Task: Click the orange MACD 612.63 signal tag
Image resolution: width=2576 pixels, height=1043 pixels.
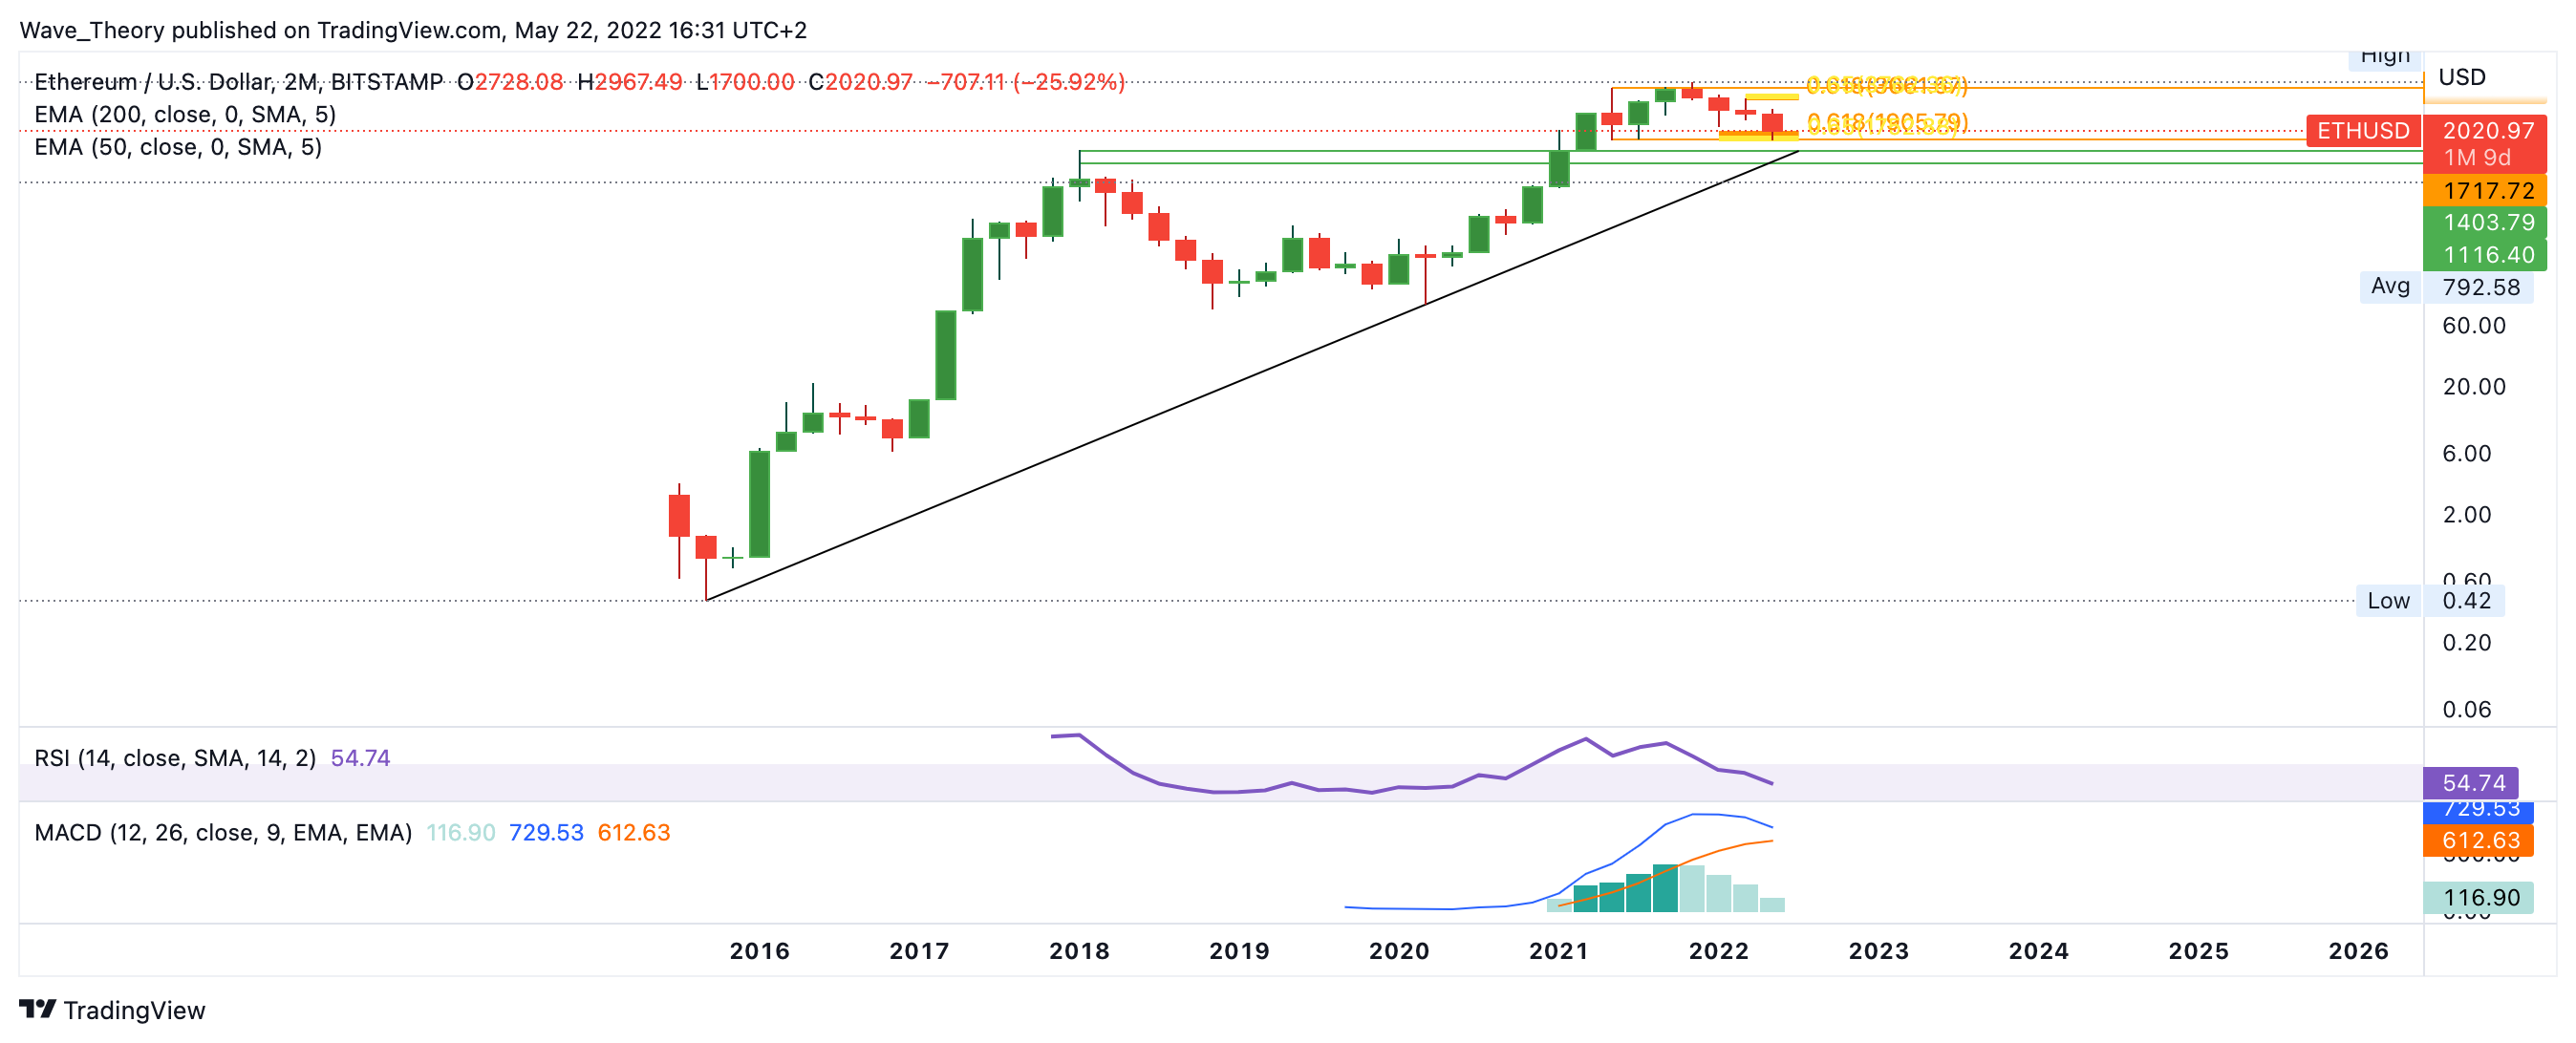Action: point(2478,840)
